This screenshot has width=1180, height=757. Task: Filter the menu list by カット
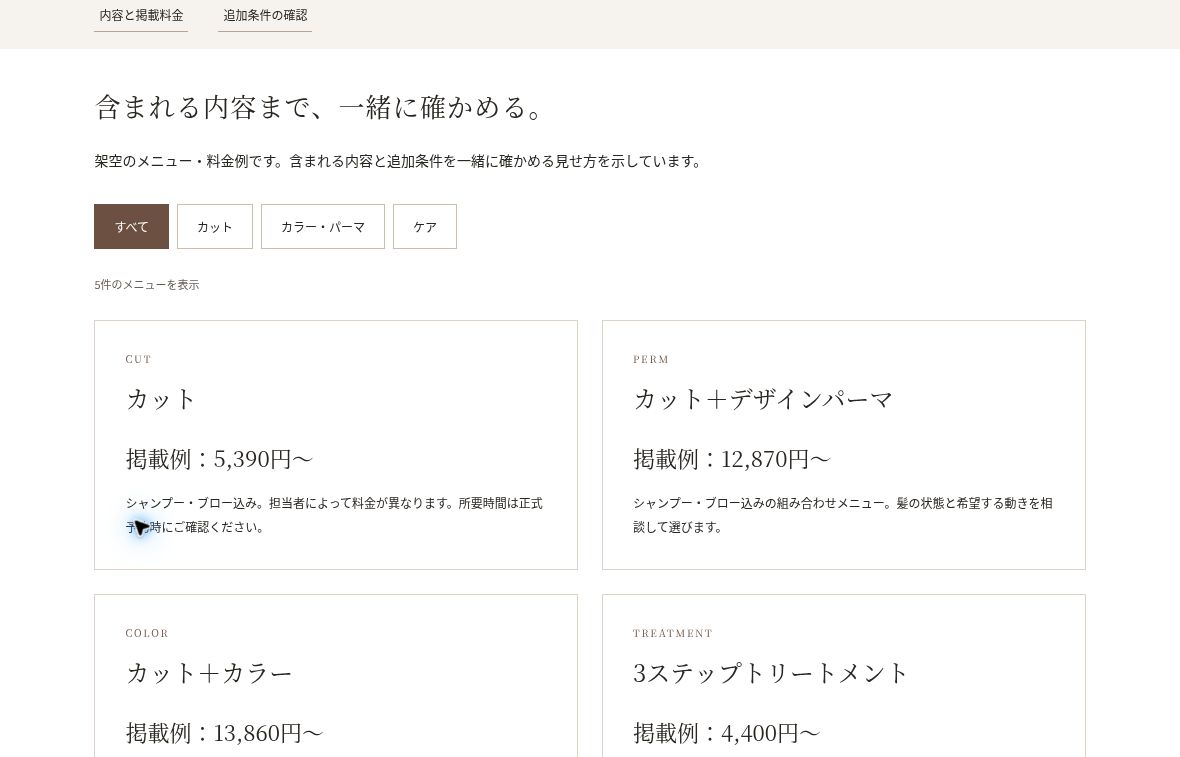[214, 226]
